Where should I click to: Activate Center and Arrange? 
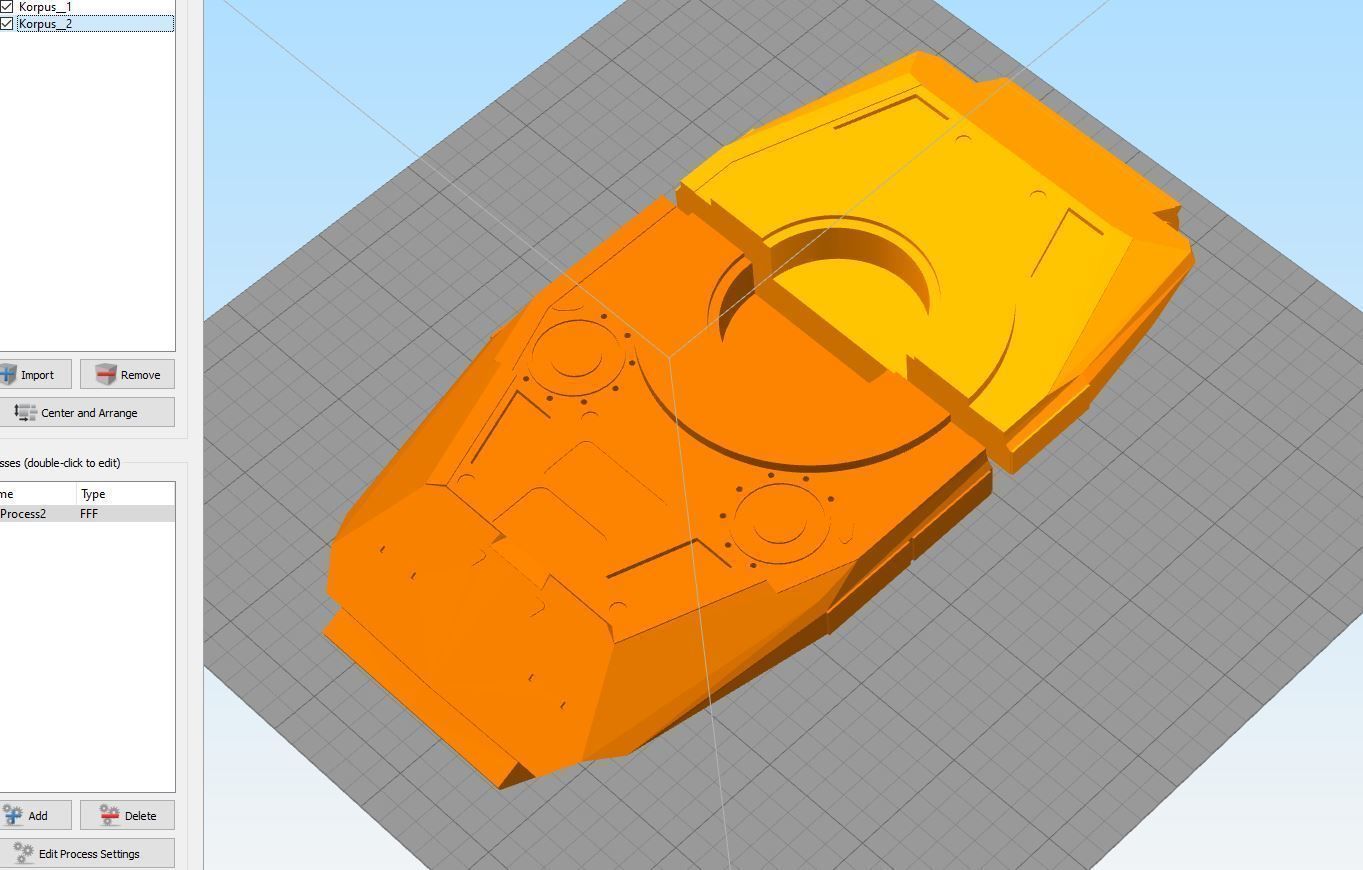87,412
